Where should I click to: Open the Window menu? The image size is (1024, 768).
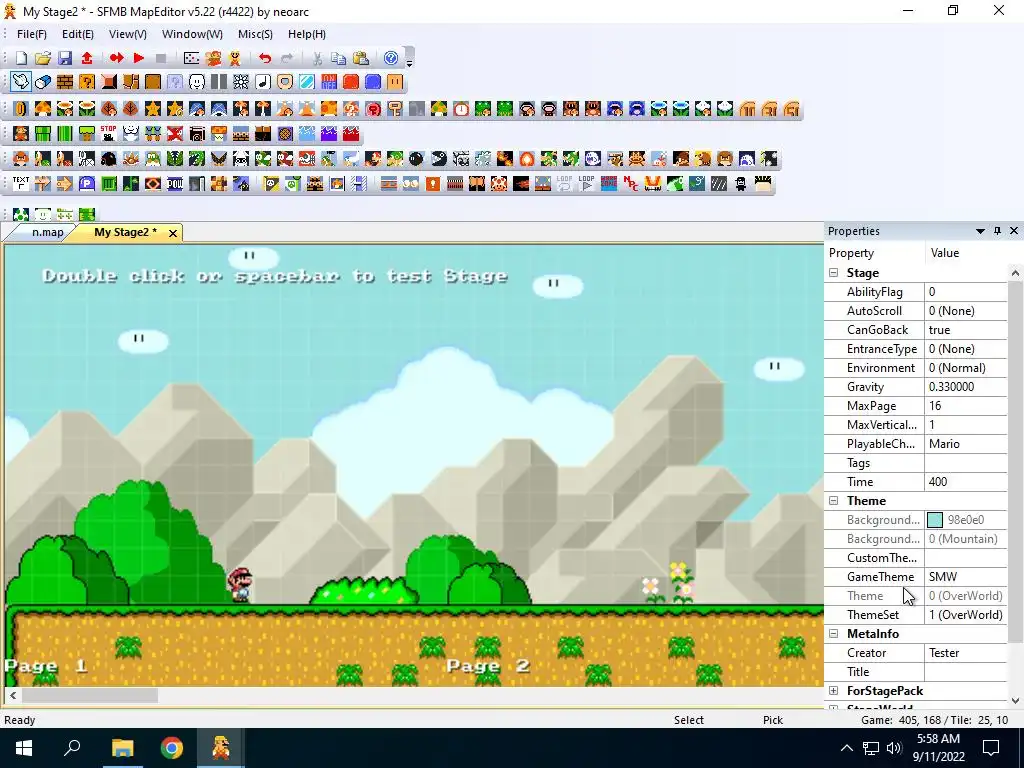coord(192,34)
